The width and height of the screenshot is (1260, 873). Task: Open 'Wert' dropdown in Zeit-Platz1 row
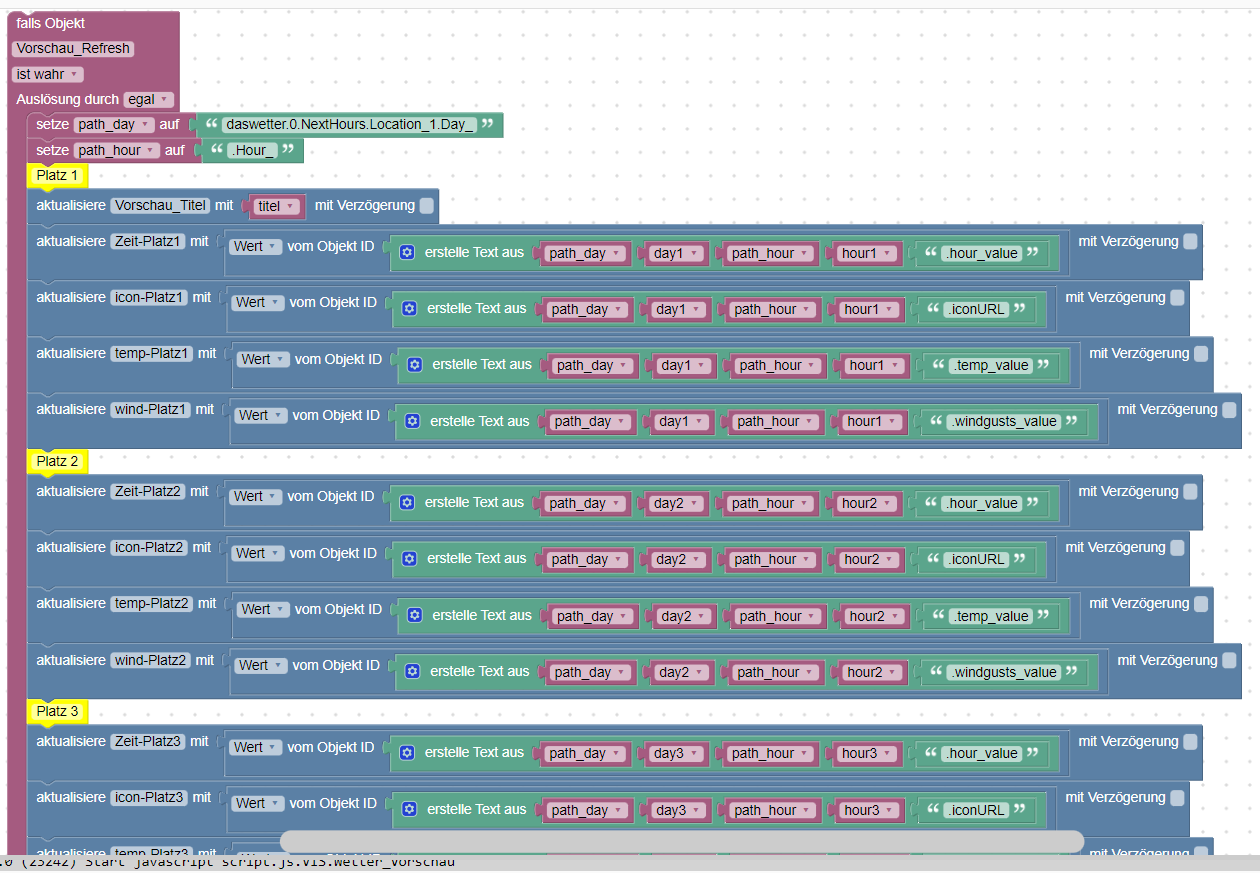256,246
